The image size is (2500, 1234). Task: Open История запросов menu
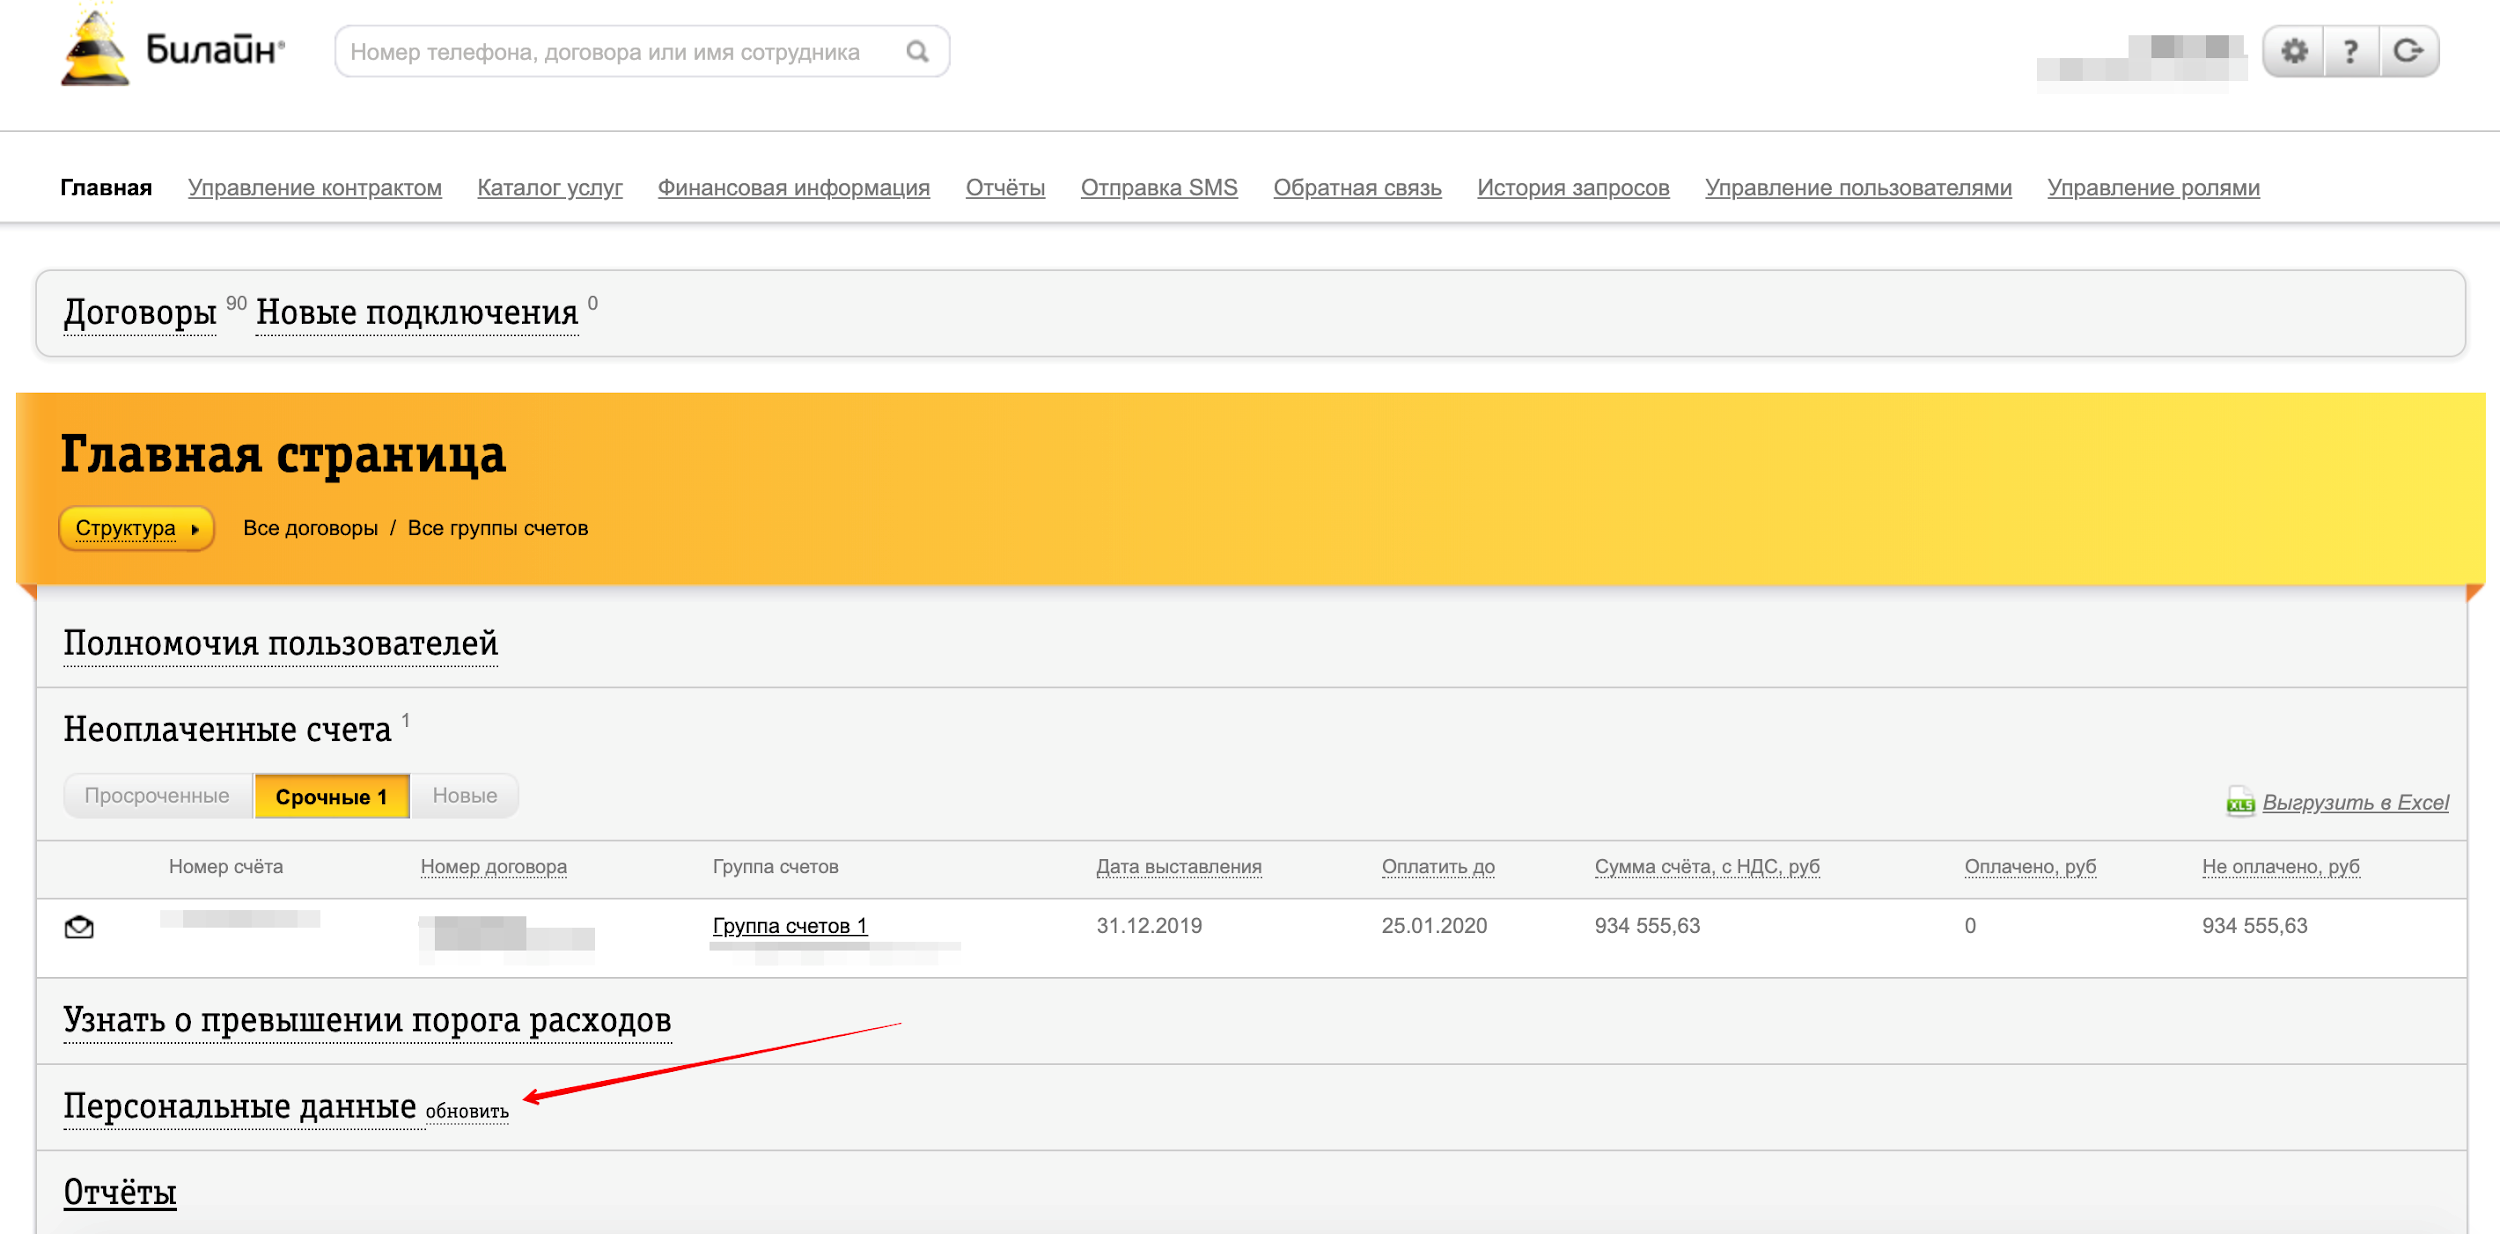1573,188
